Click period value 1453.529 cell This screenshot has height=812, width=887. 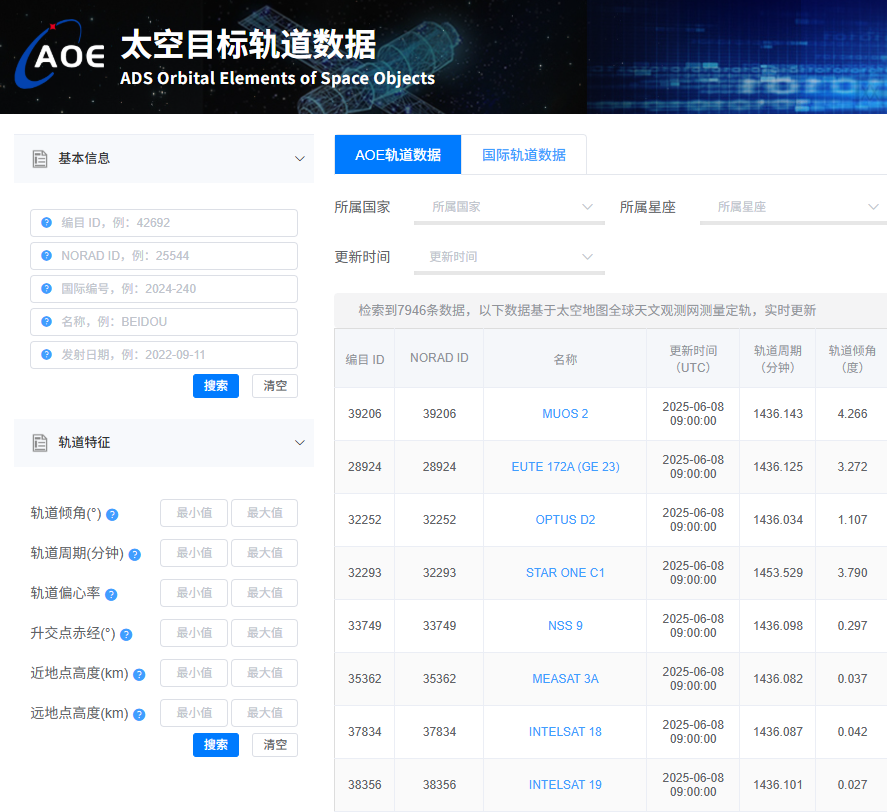[778, 573]
